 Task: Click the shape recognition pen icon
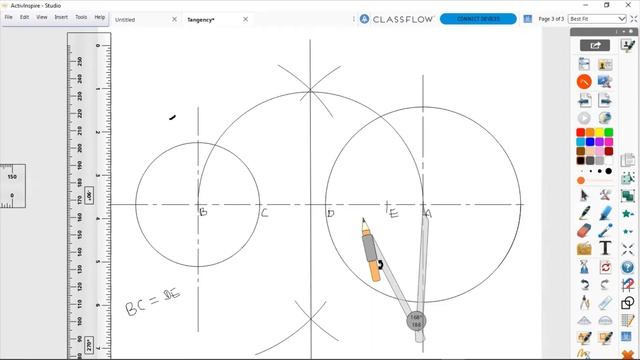(x=605, y=338)
